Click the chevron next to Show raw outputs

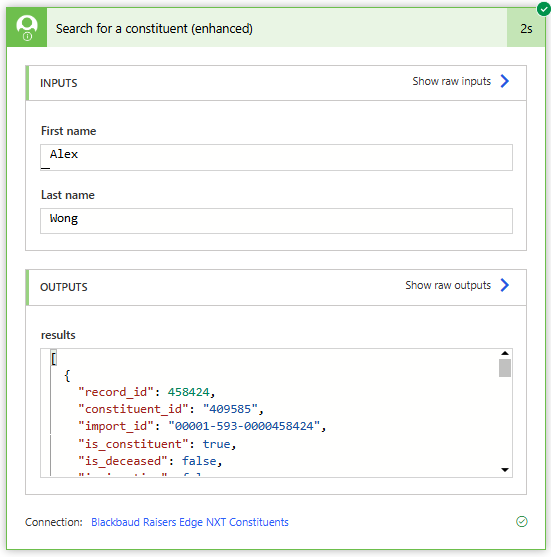coord(504,285)
